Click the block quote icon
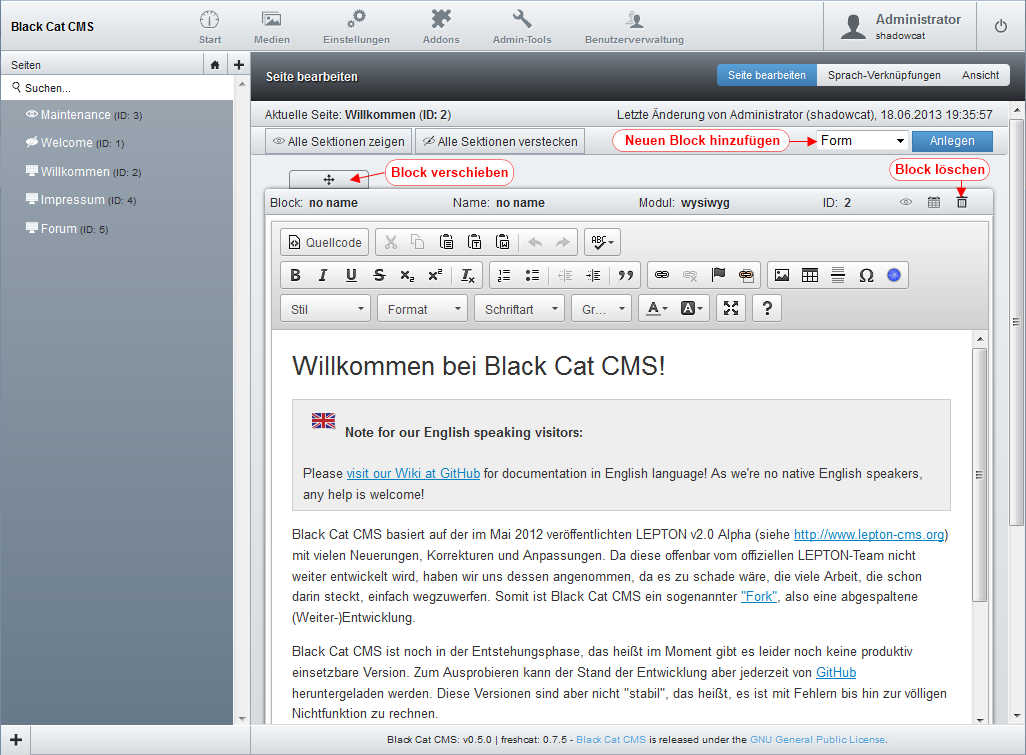 pos(626,275)
